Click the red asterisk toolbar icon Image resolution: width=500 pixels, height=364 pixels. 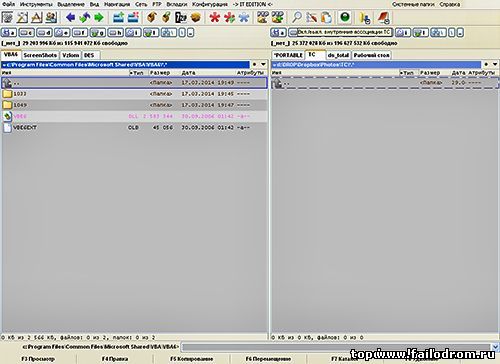[x=215, y=17]
